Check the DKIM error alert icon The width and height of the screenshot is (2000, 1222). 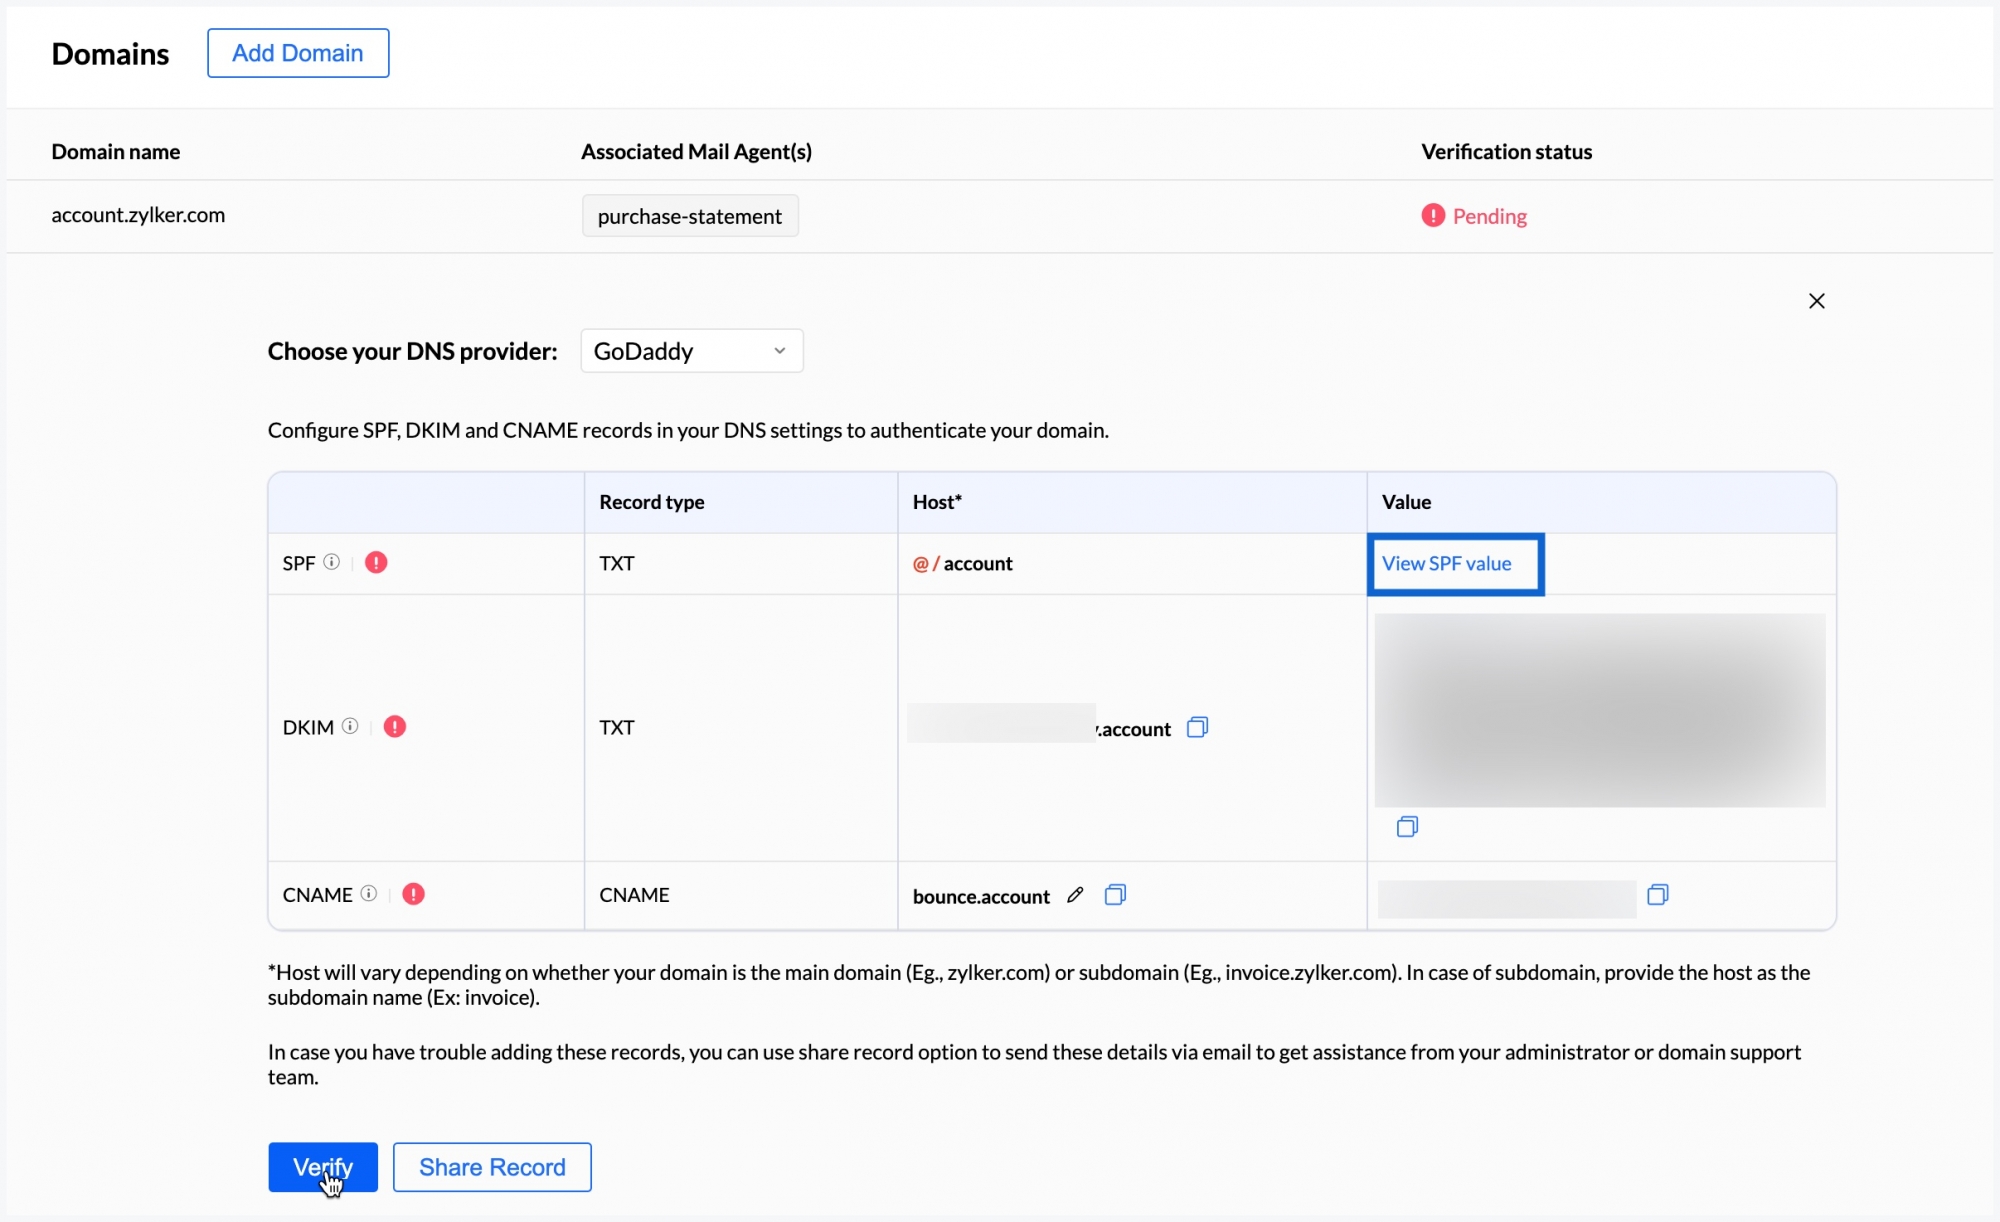point(395,727)
